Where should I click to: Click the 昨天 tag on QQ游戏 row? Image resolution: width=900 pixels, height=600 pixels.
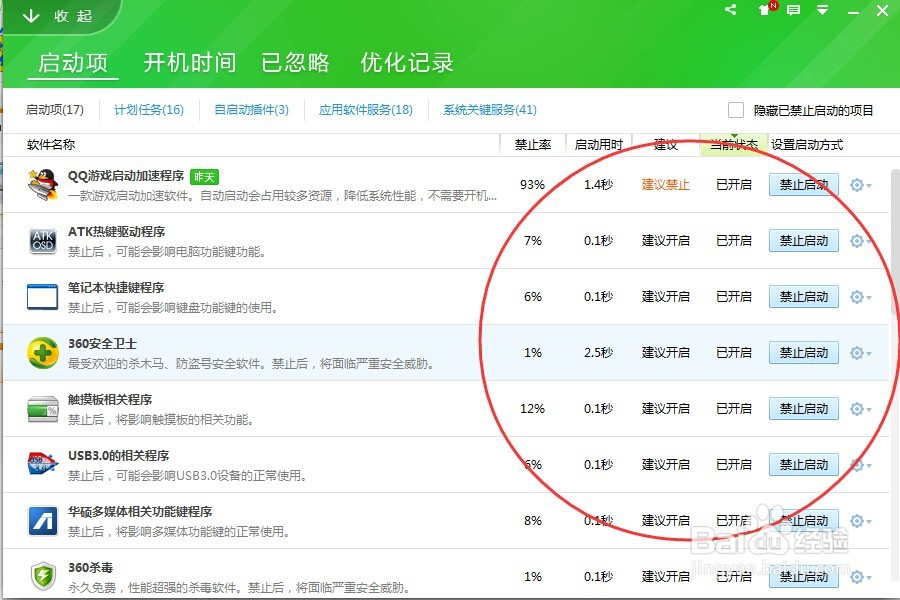click(204, 177)
